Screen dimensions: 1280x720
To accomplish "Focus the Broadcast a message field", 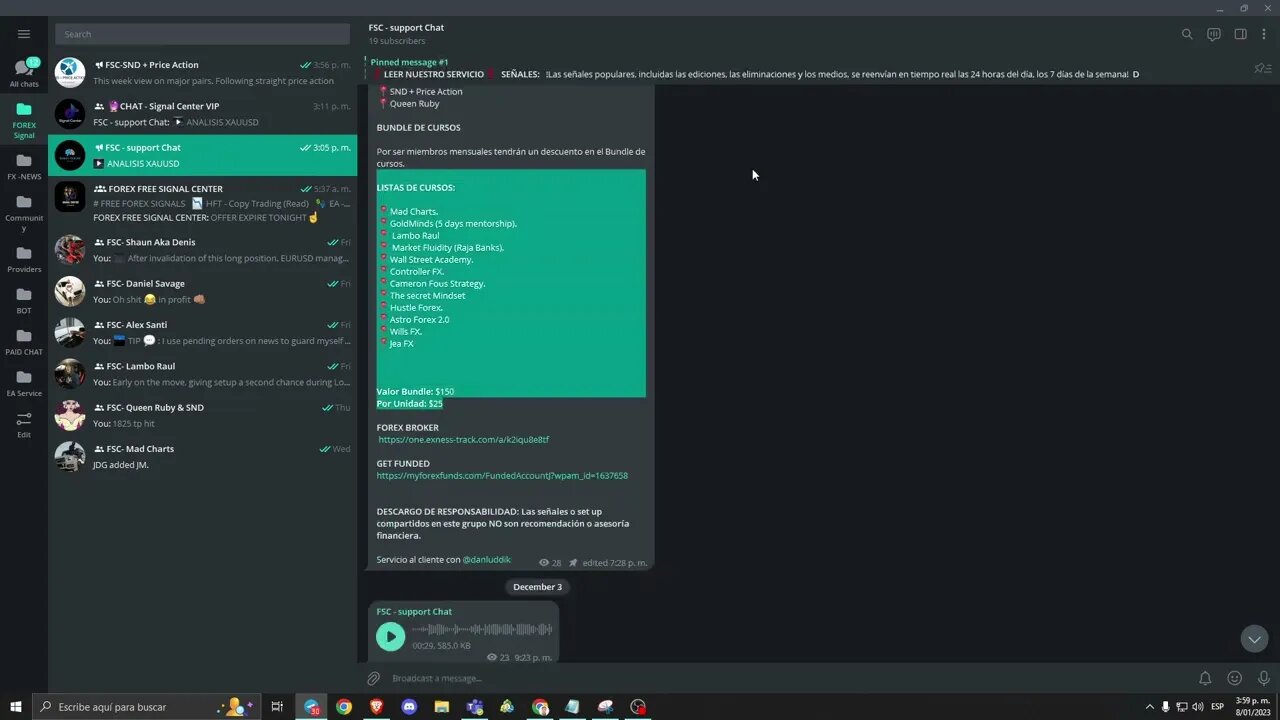I will (788, 678).
